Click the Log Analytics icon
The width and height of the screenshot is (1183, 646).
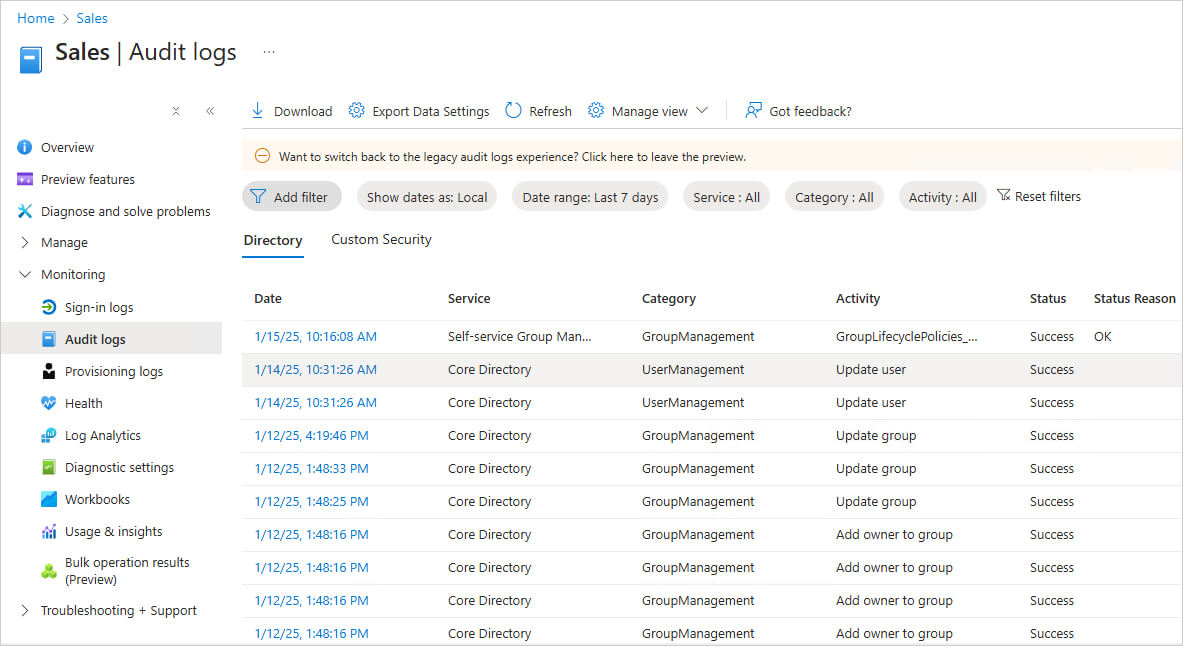click(49, 435)
